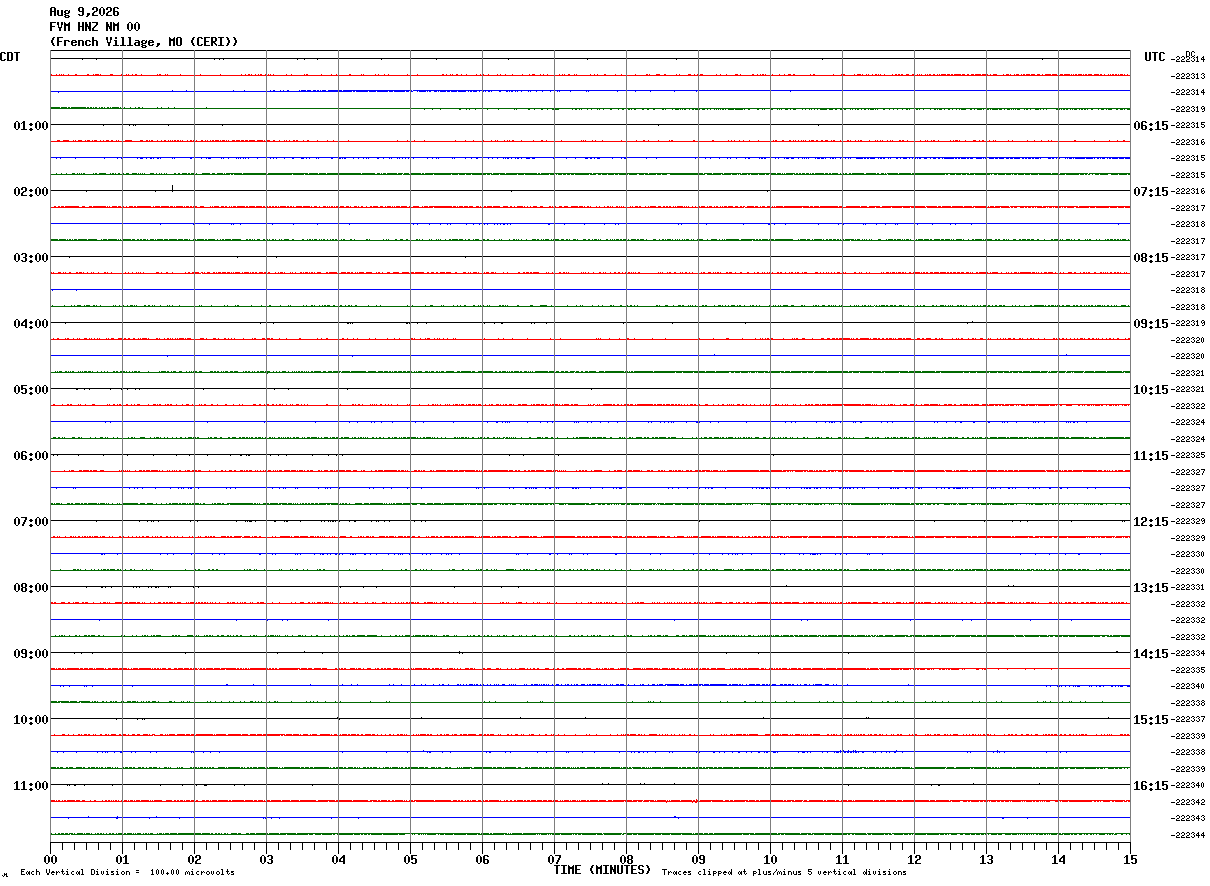1210x886 pixels.
Task: Click the DC offset column header
Action: (x=1190, y=54)
